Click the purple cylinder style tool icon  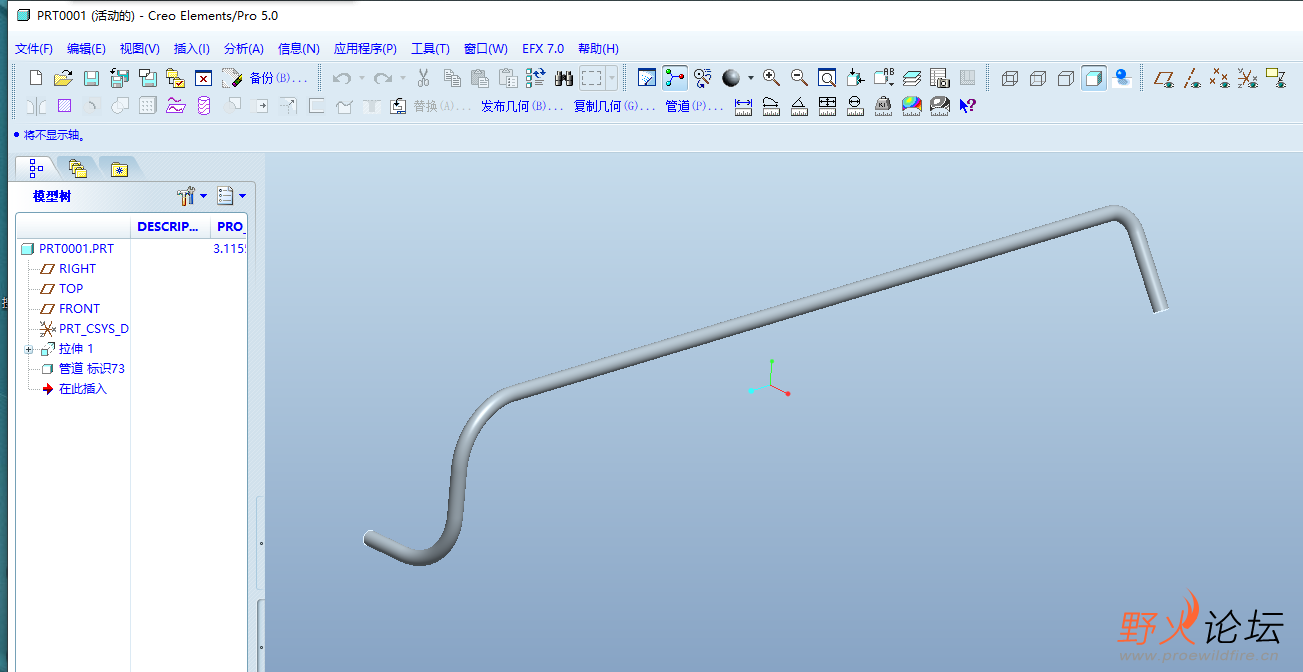pyautogui.click(x=204, y=105)
